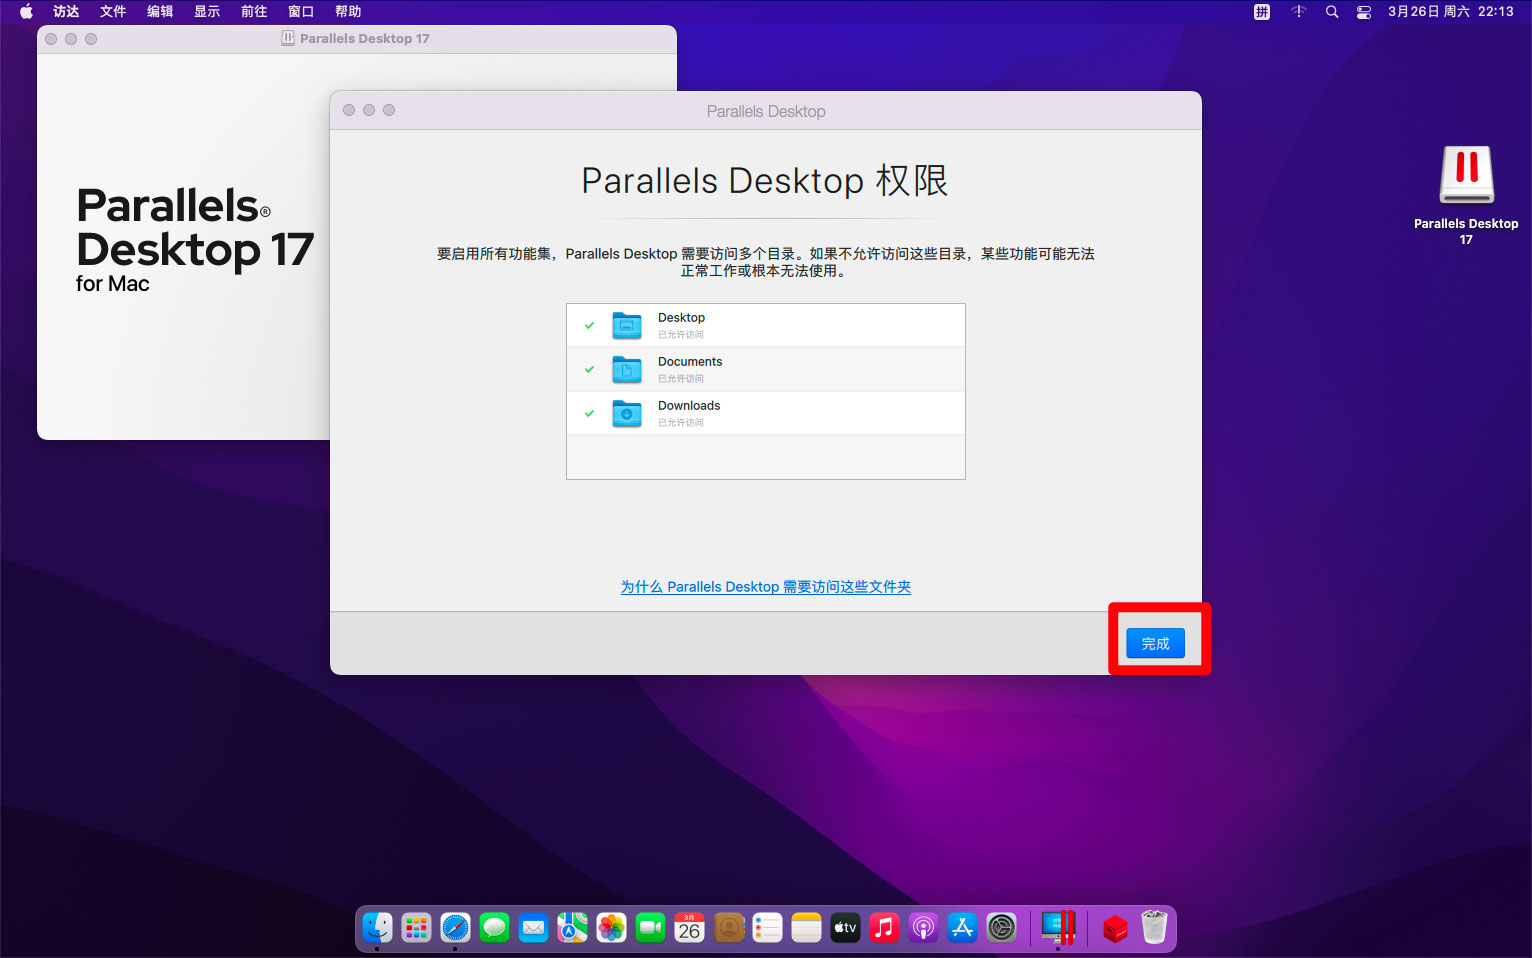Open the 文件 menu

coord(113,12)
